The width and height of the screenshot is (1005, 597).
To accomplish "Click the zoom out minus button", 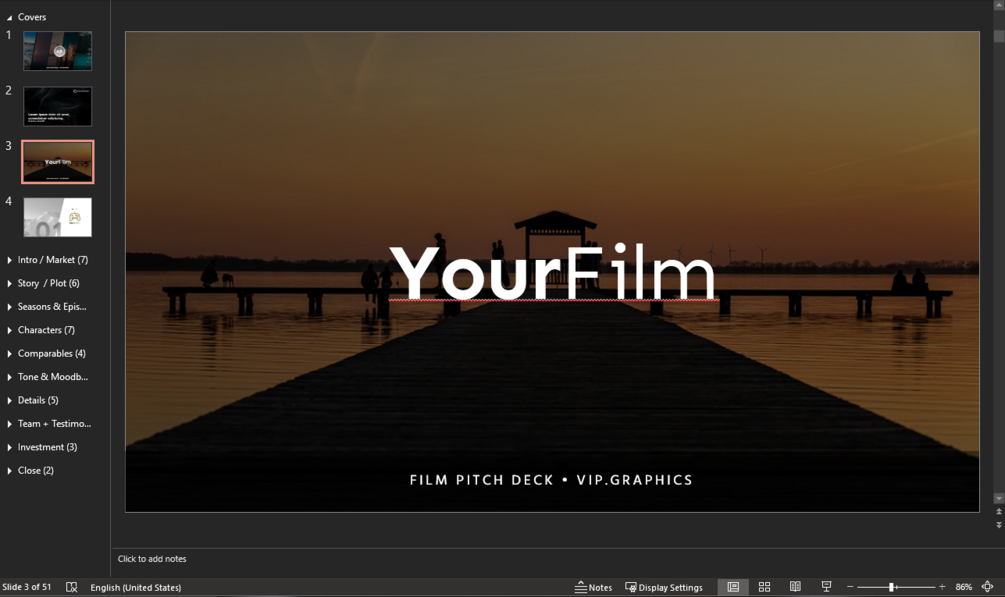I will (850, 587).
